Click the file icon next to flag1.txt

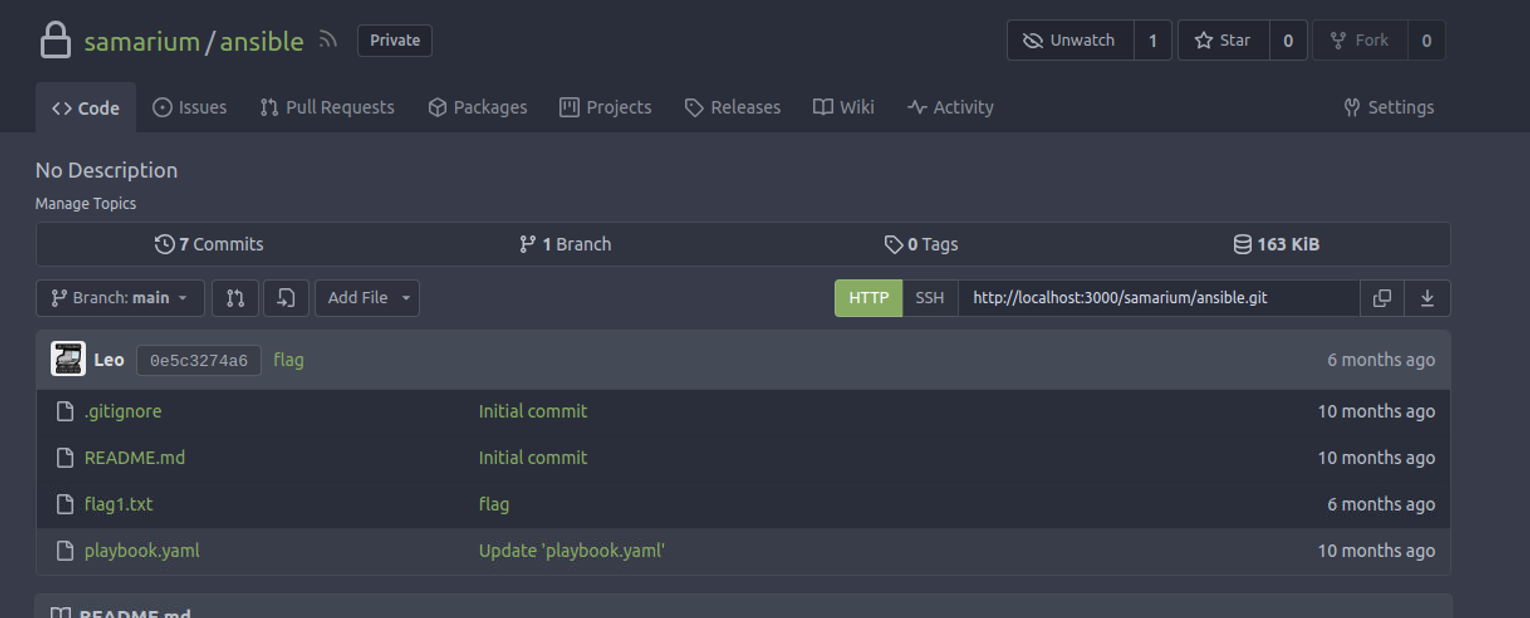tap(65, 504)
